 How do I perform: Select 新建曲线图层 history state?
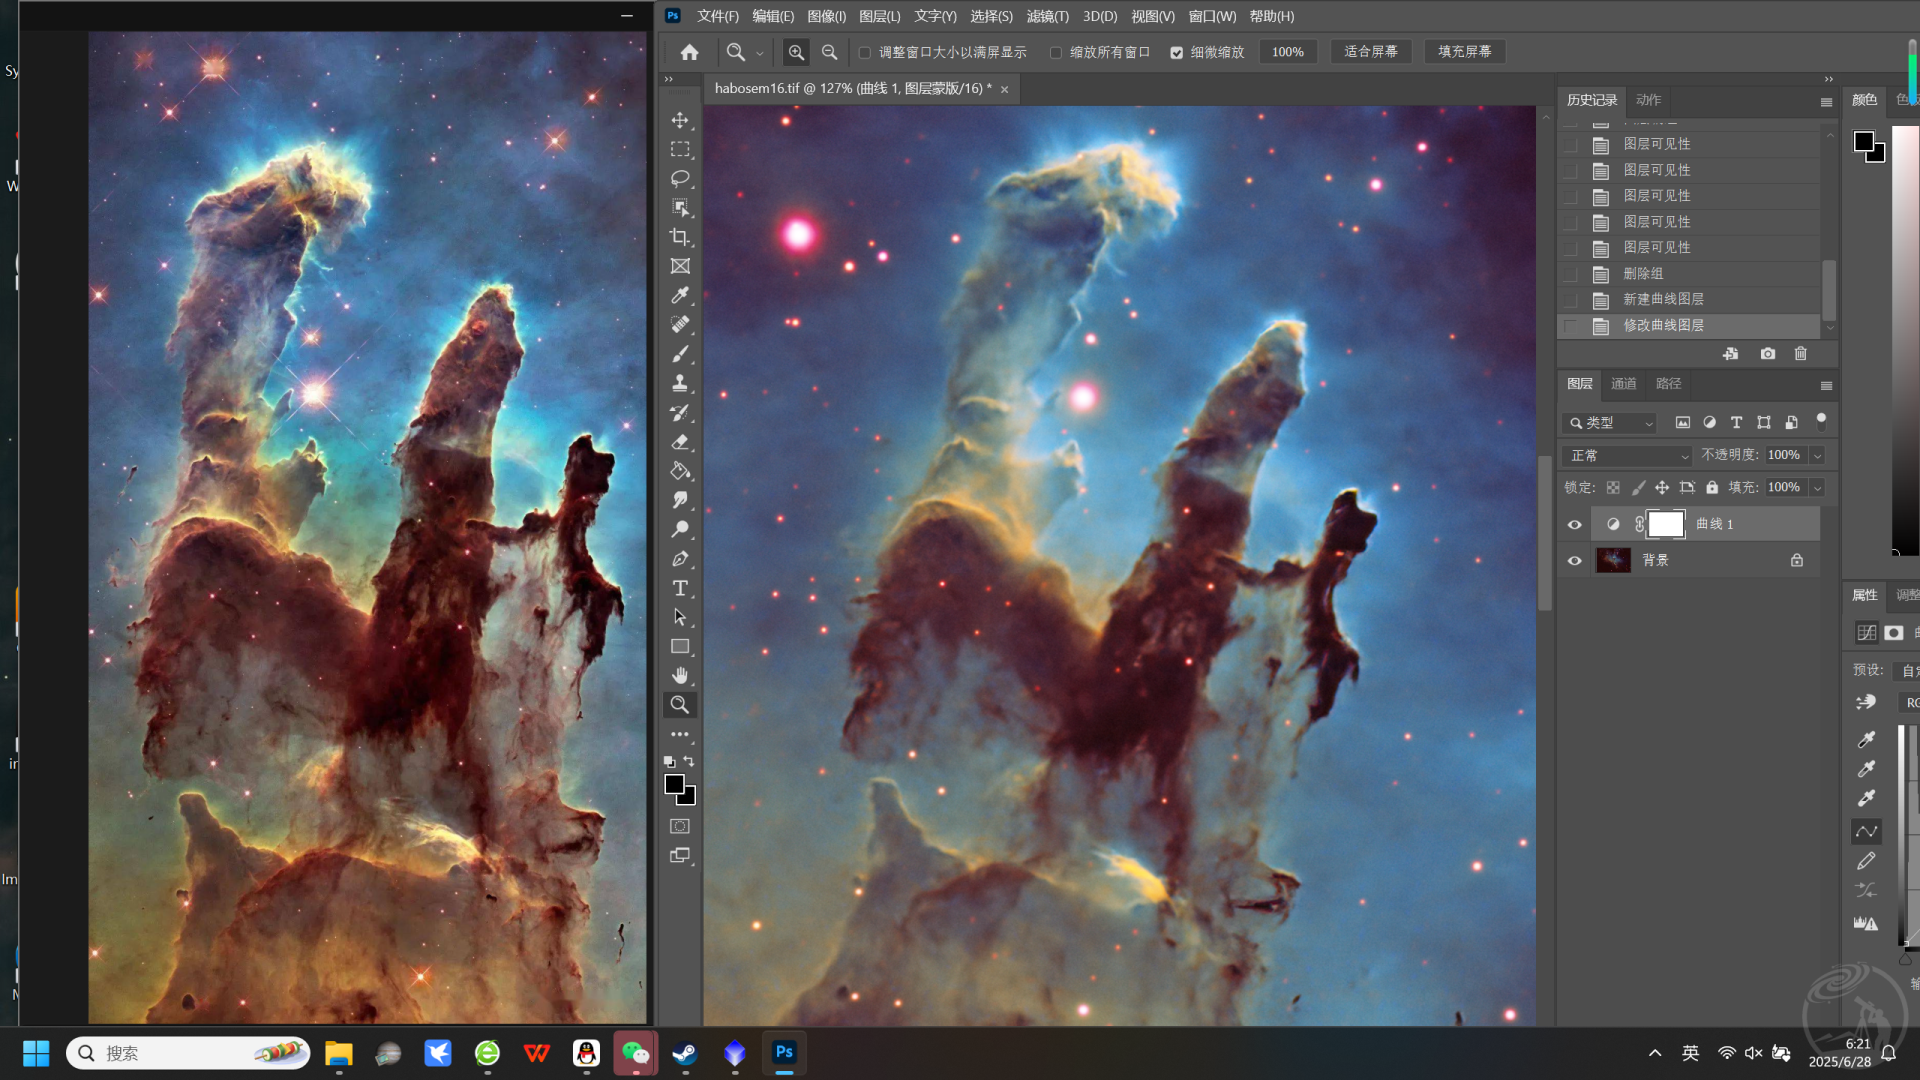point(1690,299)
